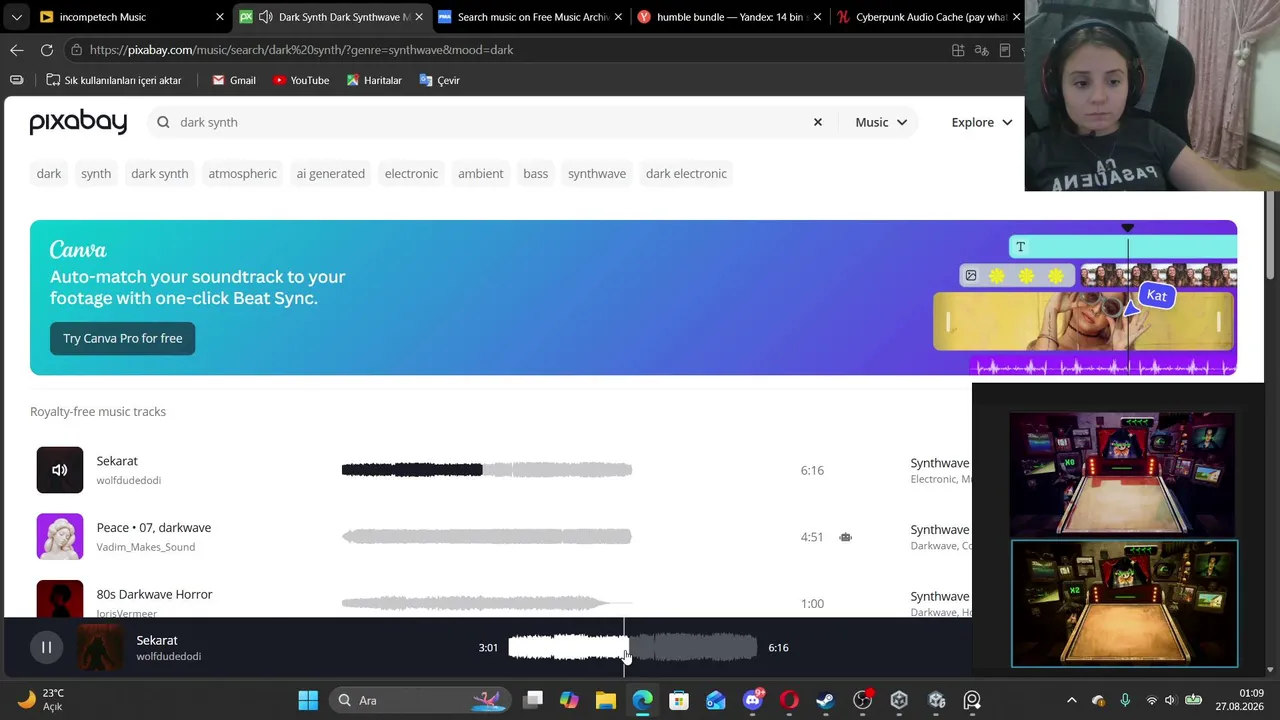Open the 80s Darkwave Horror track title
This screenshot has height=720, width=1280.
pos(155,594)
